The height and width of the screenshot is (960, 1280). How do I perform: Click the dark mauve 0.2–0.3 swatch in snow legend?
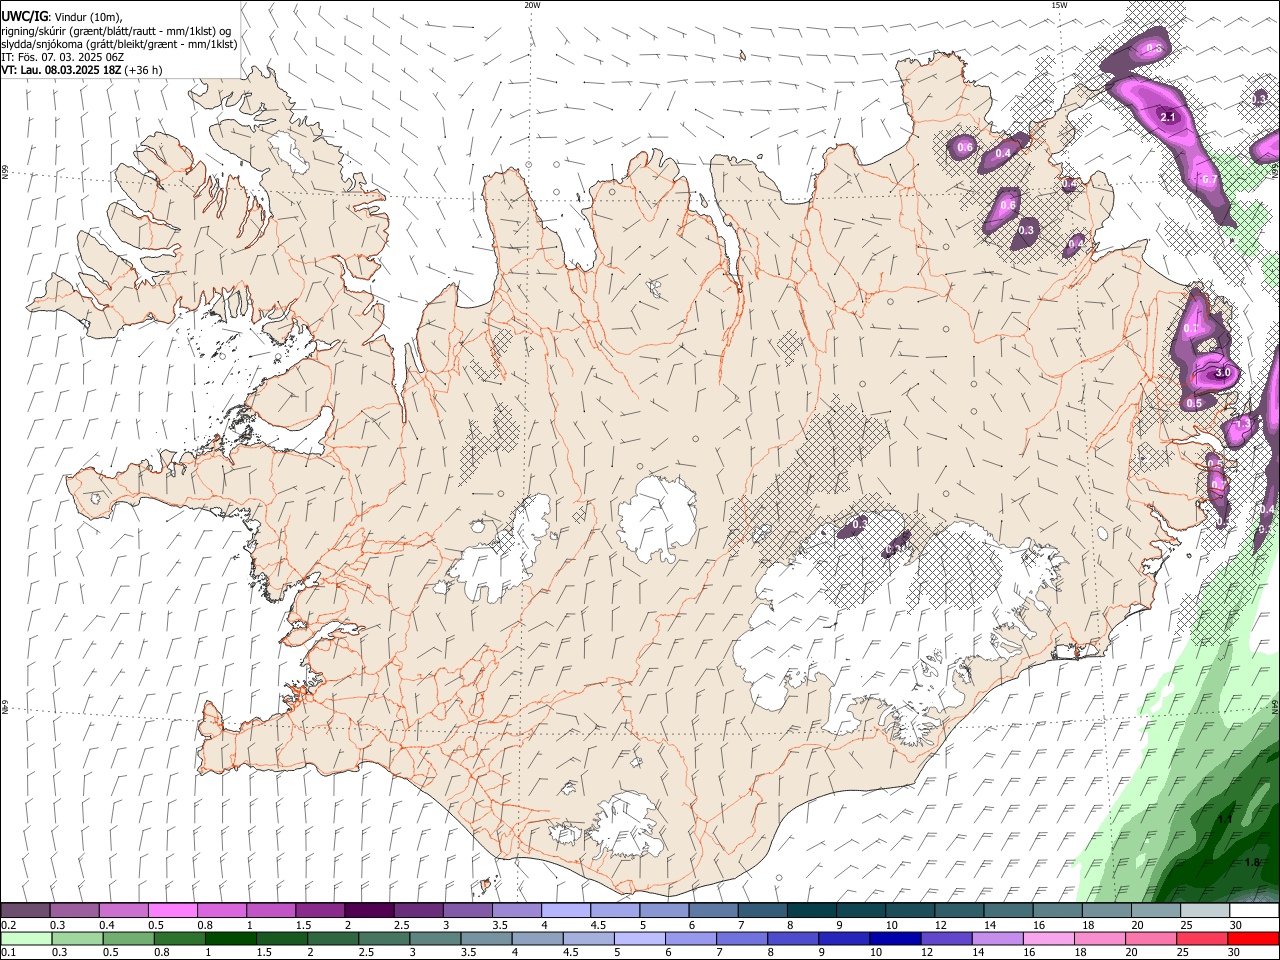point(25,910)
